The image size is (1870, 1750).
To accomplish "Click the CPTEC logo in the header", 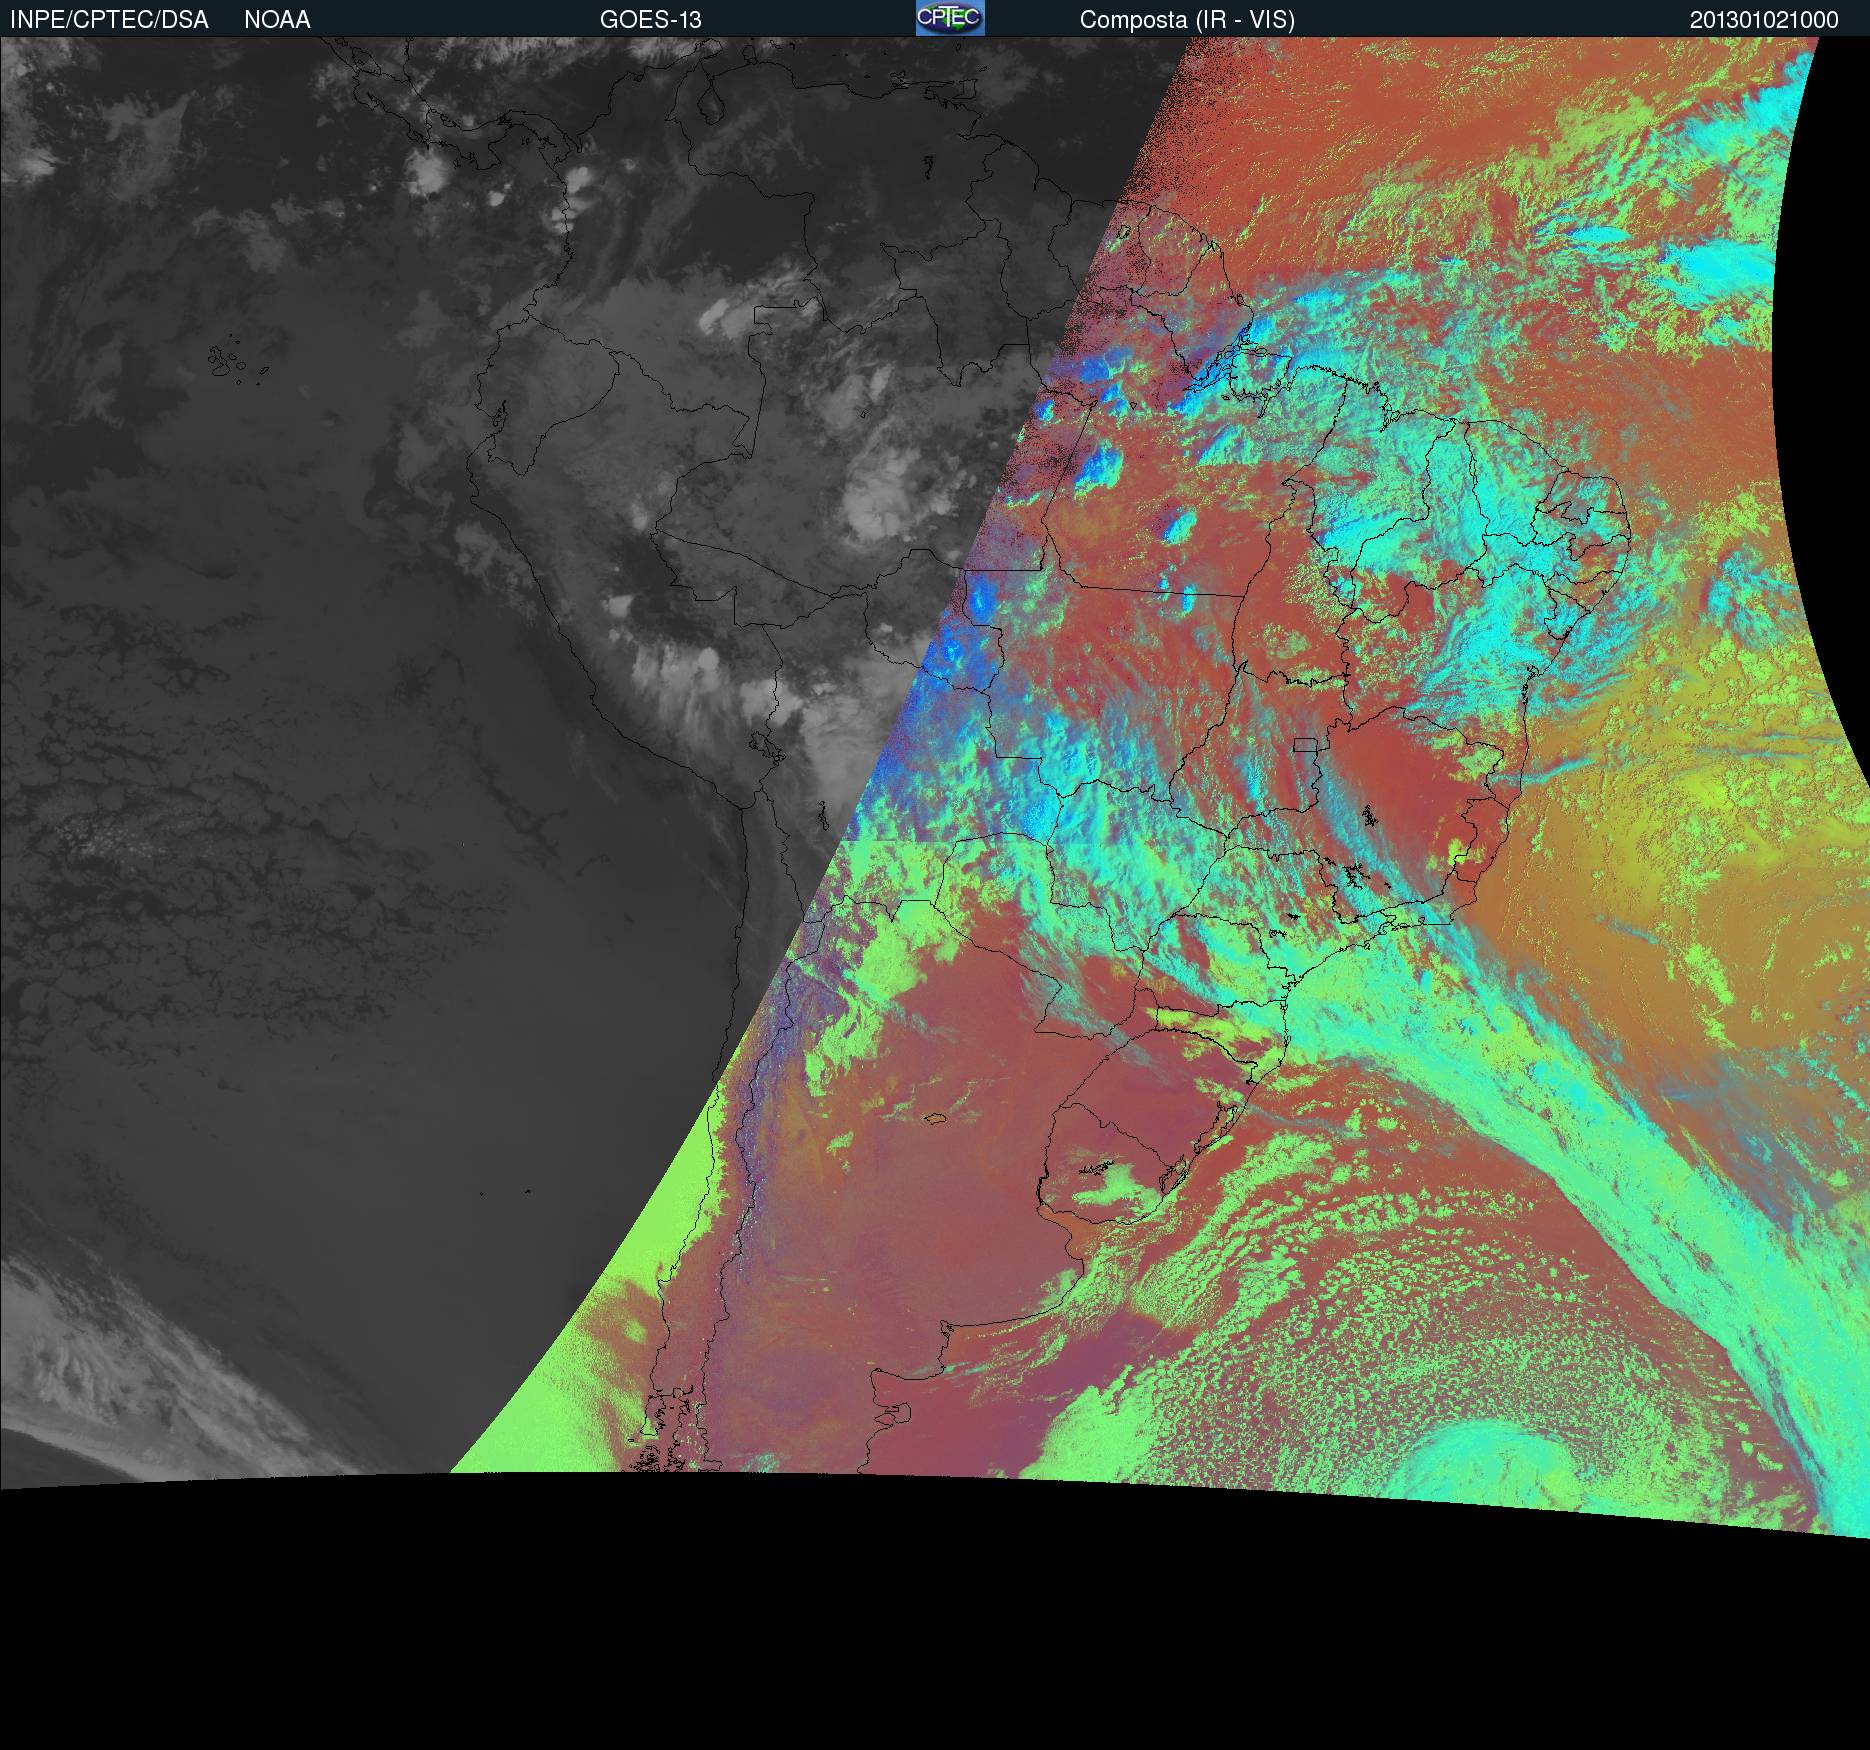I will tap(950, 18).
